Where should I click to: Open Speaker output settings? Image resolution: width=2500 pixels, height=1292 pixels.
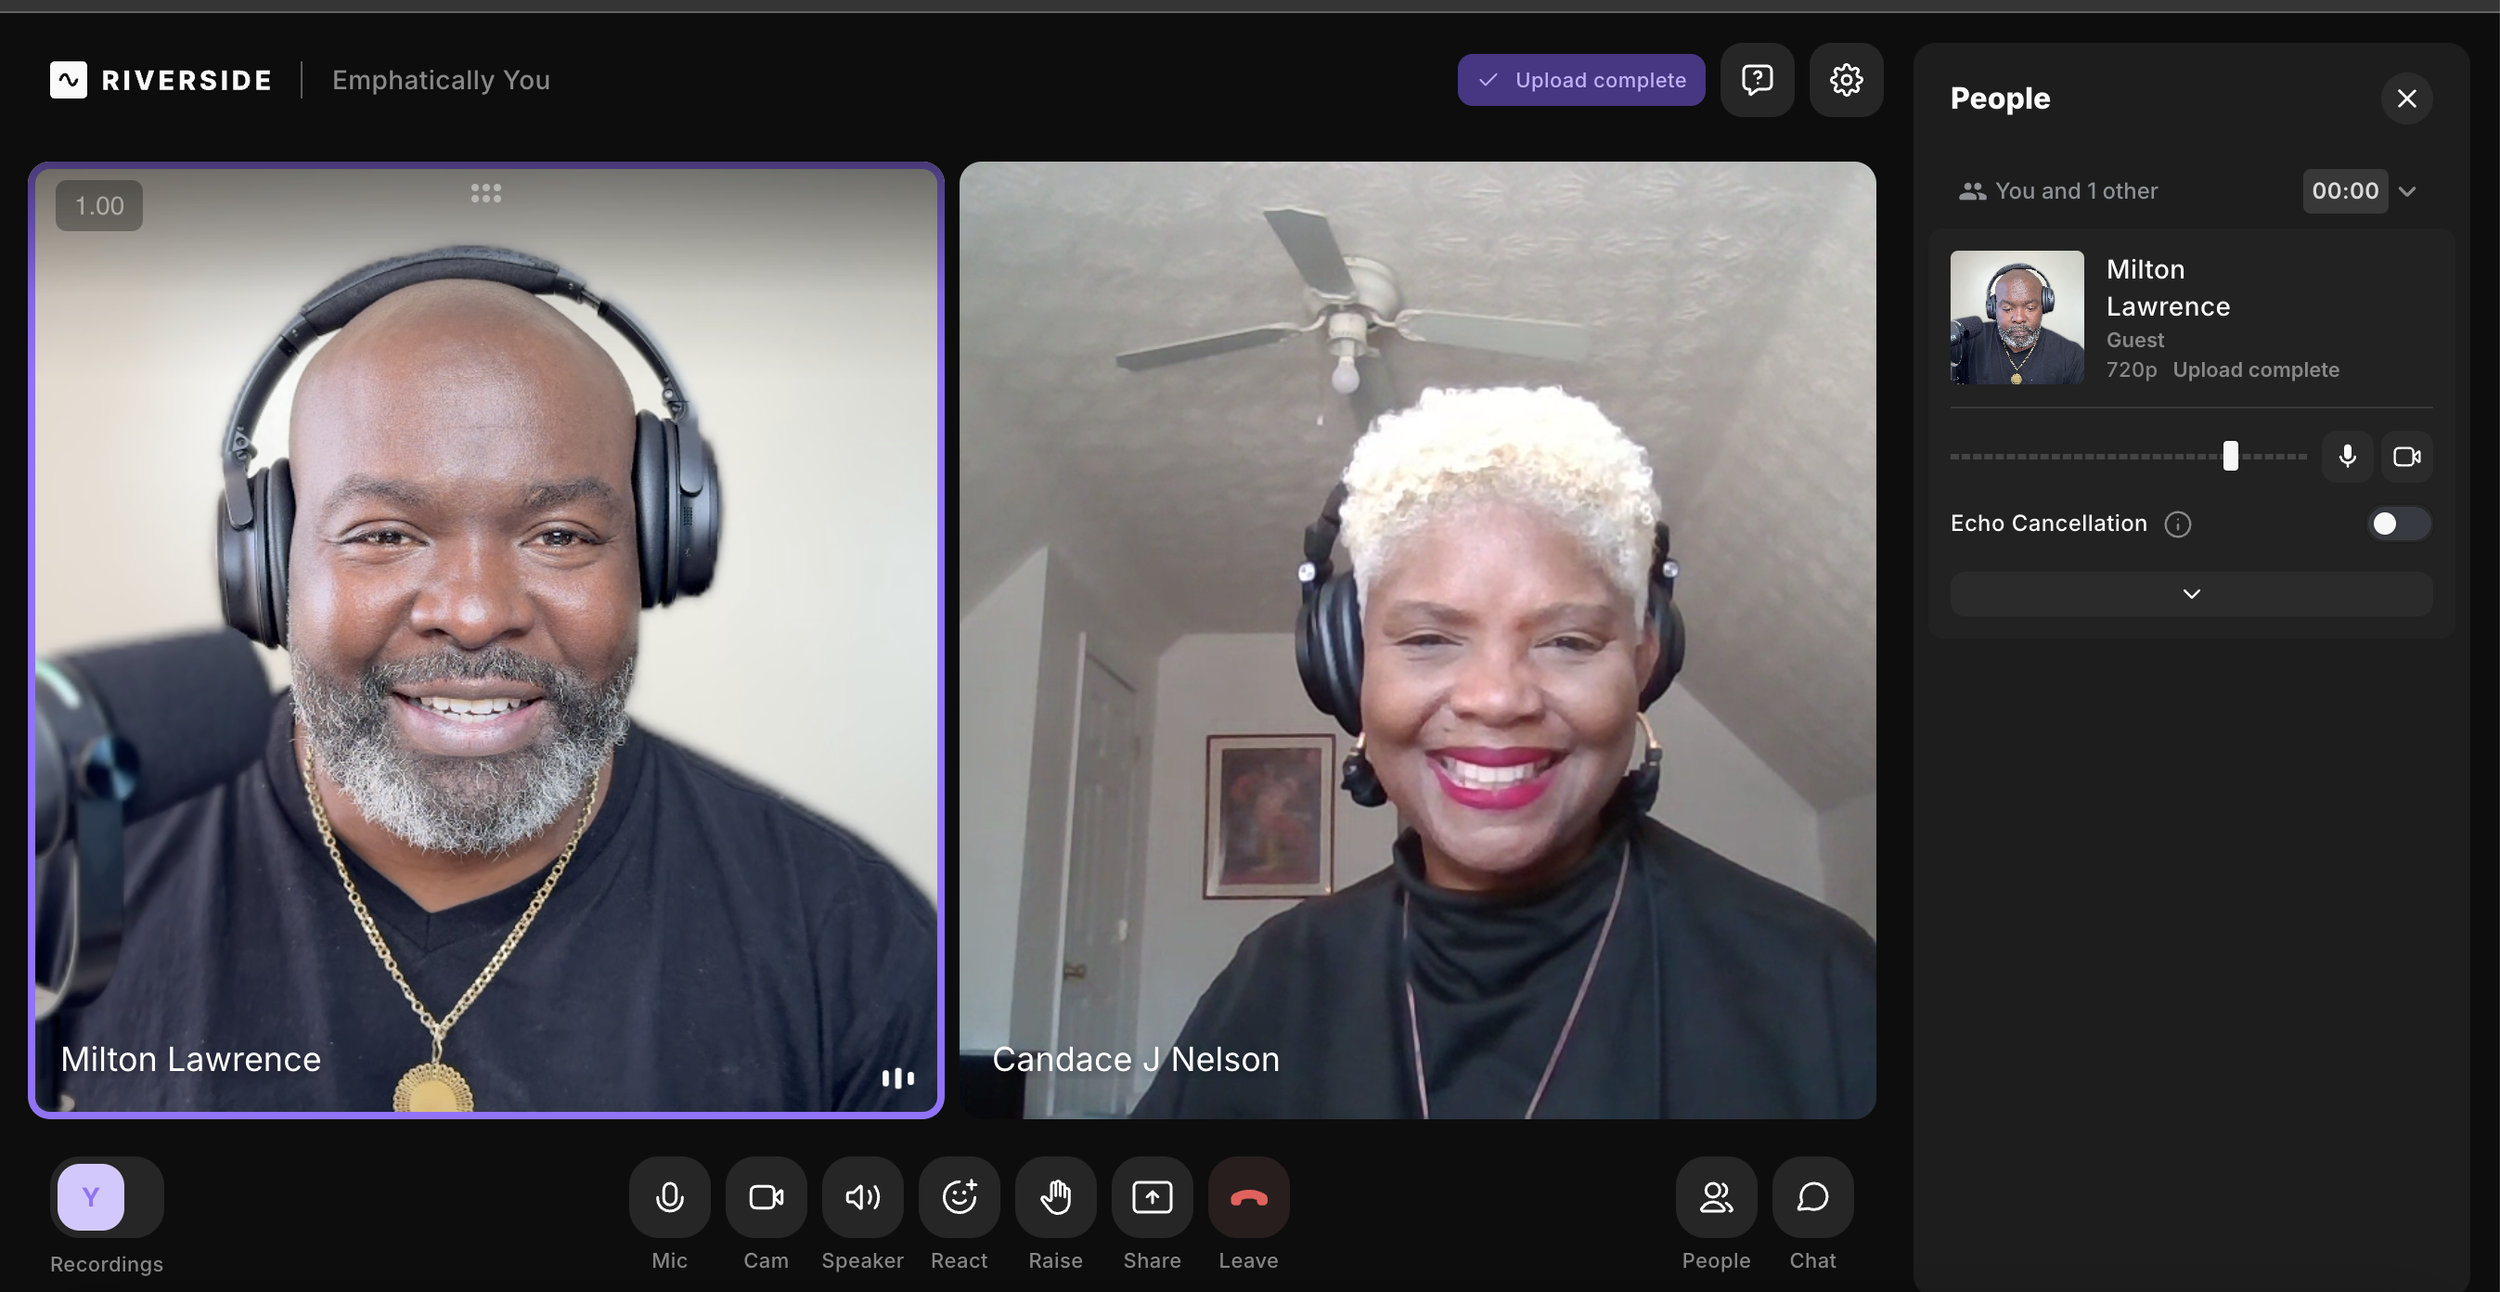[x=862, y=1197]
